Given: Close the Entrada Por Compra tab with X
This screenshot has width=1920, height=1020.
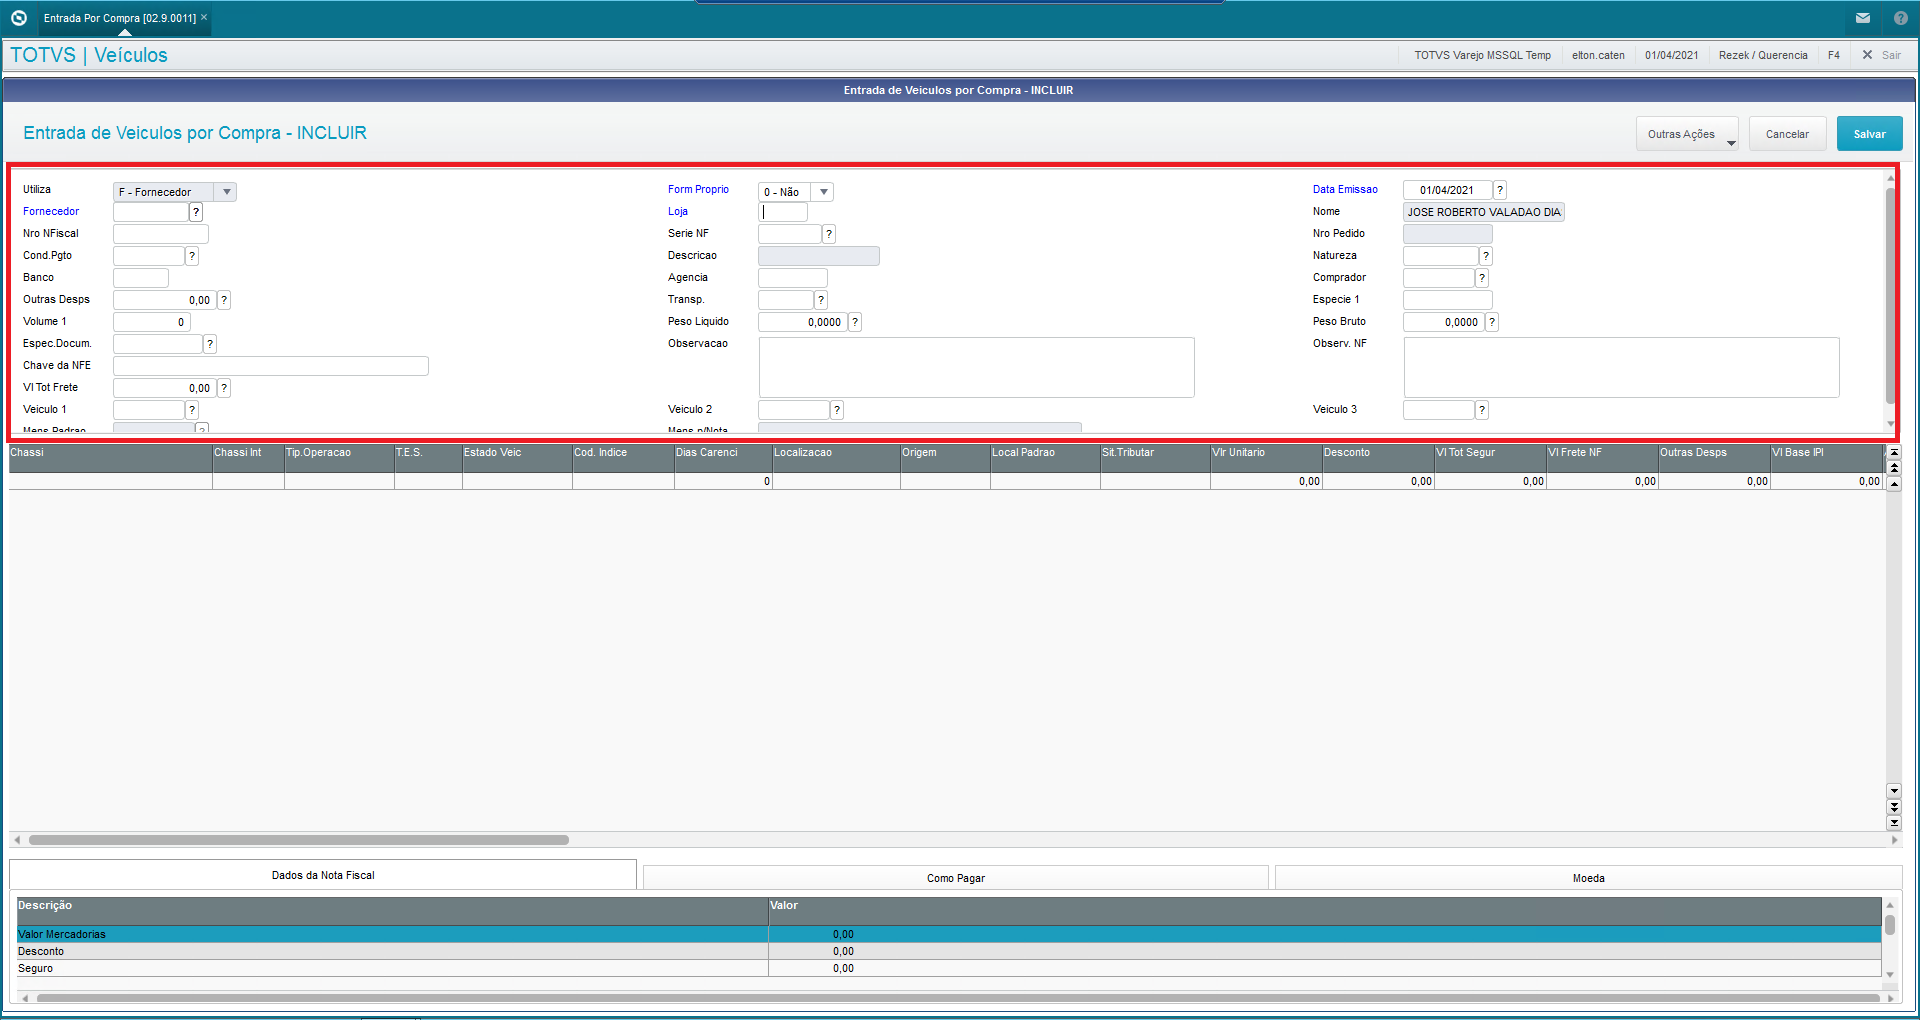Looking at the screenshot, I should point(204,17).
